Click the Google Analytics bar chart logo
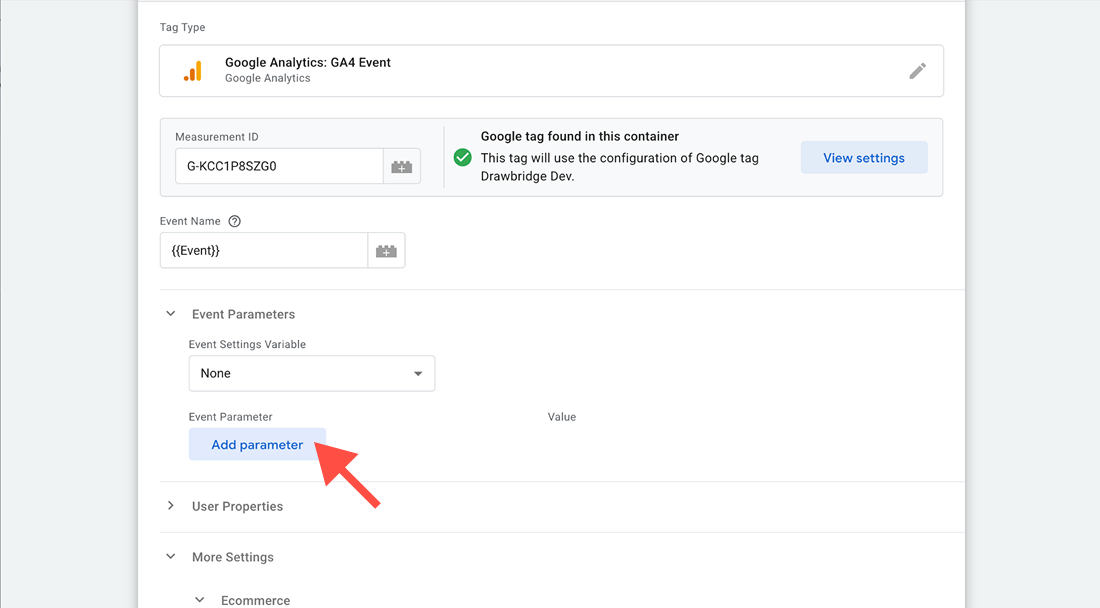This screenshot has width=1100, height=608. pos(193,71)
